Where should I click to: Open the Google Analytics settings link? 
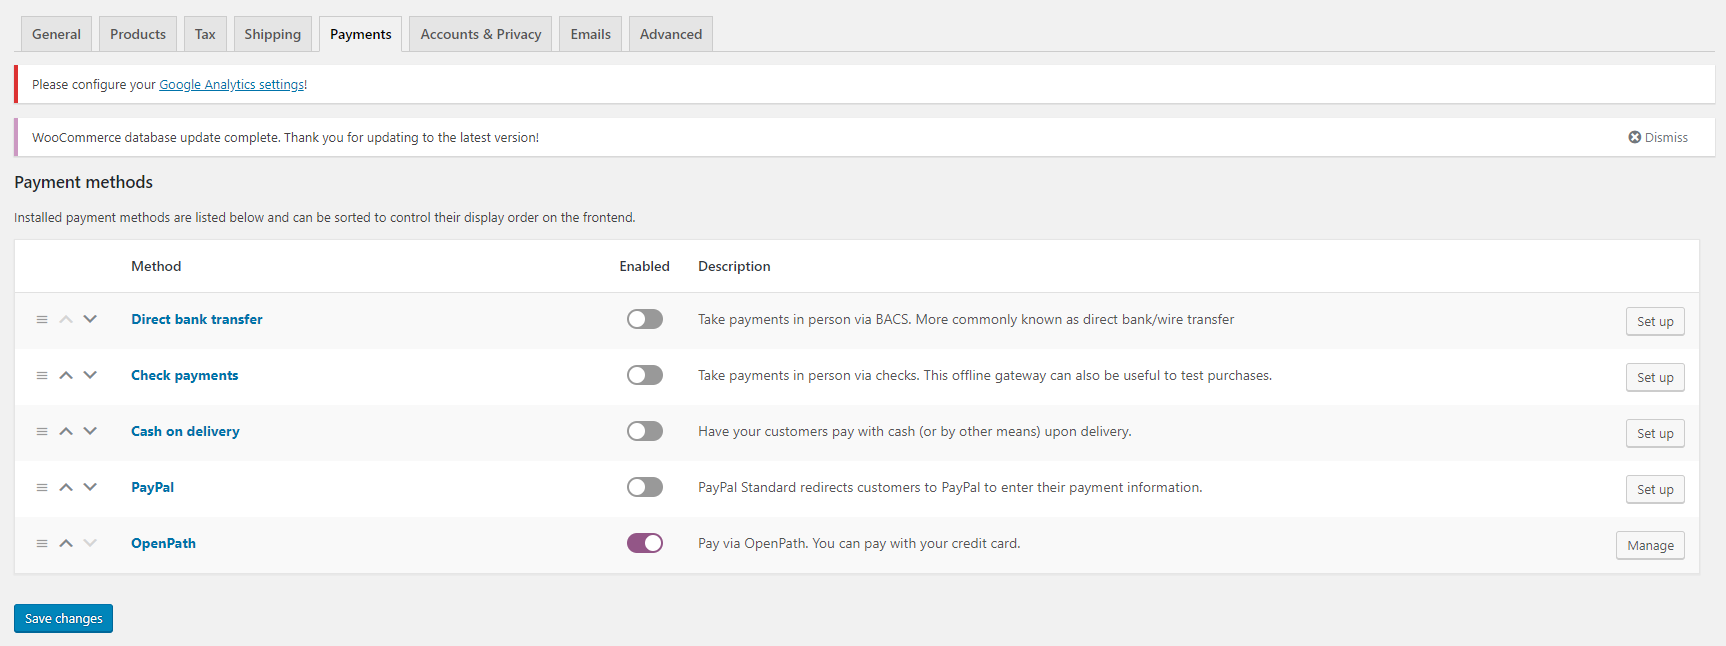click(232, 85)
